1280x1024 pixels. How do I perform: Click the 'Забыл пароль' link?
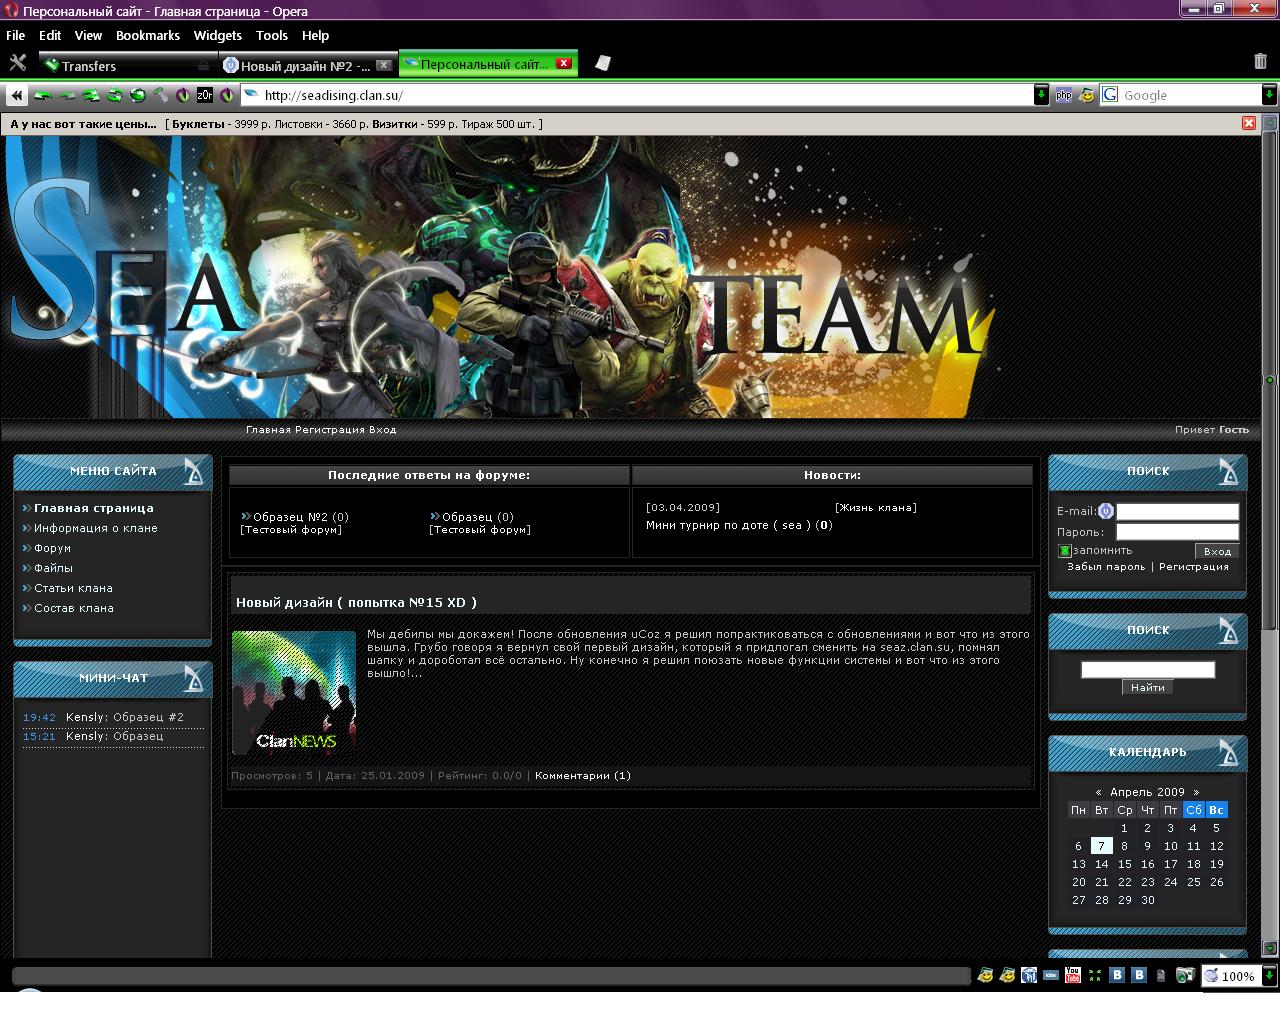pyautogui.click(x=1106, y=567)
